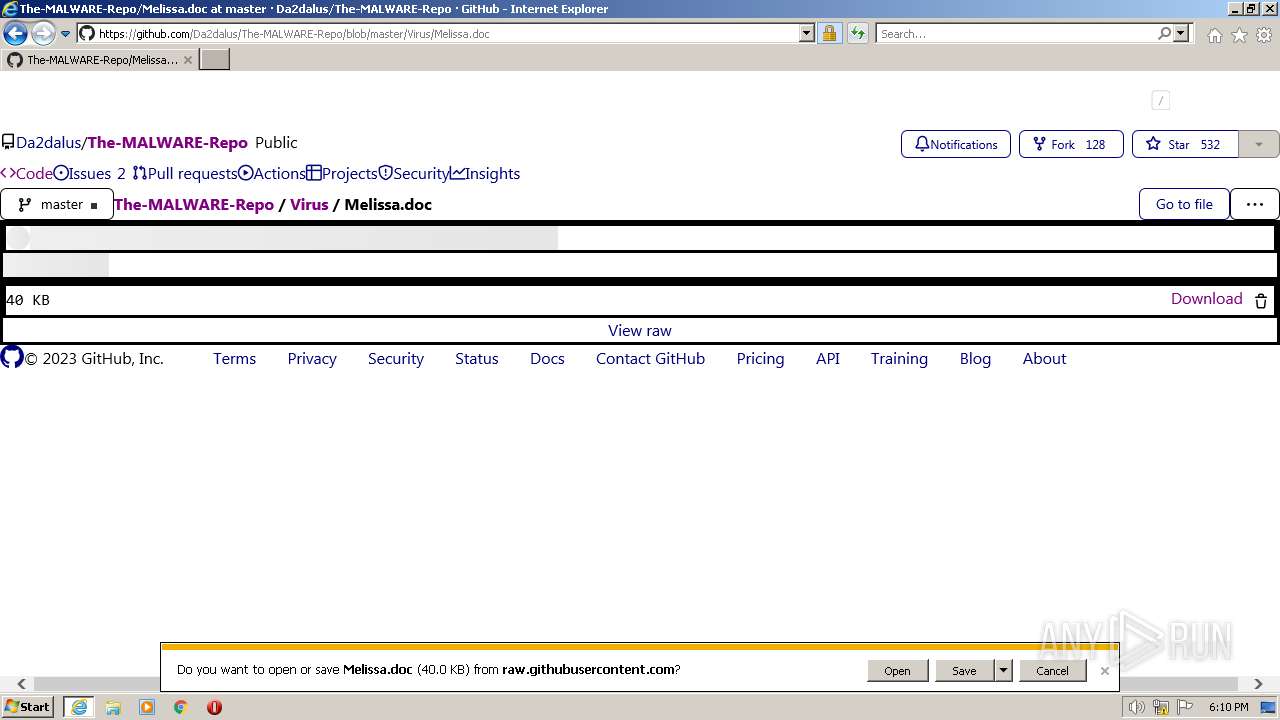
Task: Open the Training footer link
Action: (899, 359)
